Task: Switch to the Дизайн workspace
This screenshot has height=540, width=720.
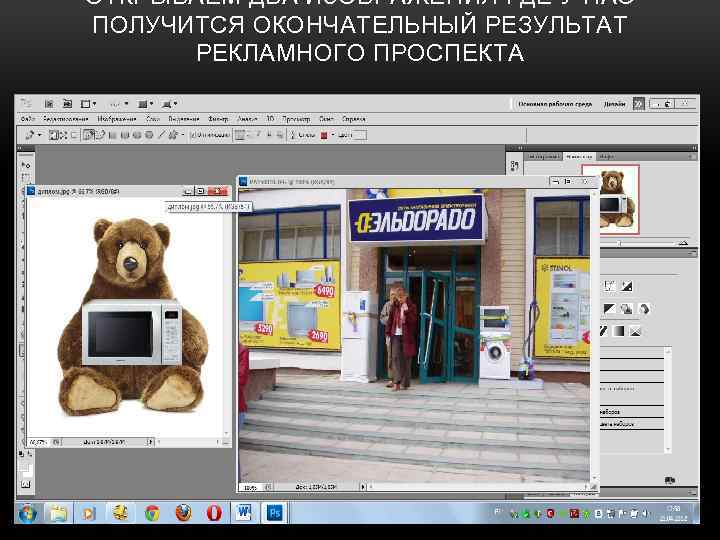Action: click(614, 104)
